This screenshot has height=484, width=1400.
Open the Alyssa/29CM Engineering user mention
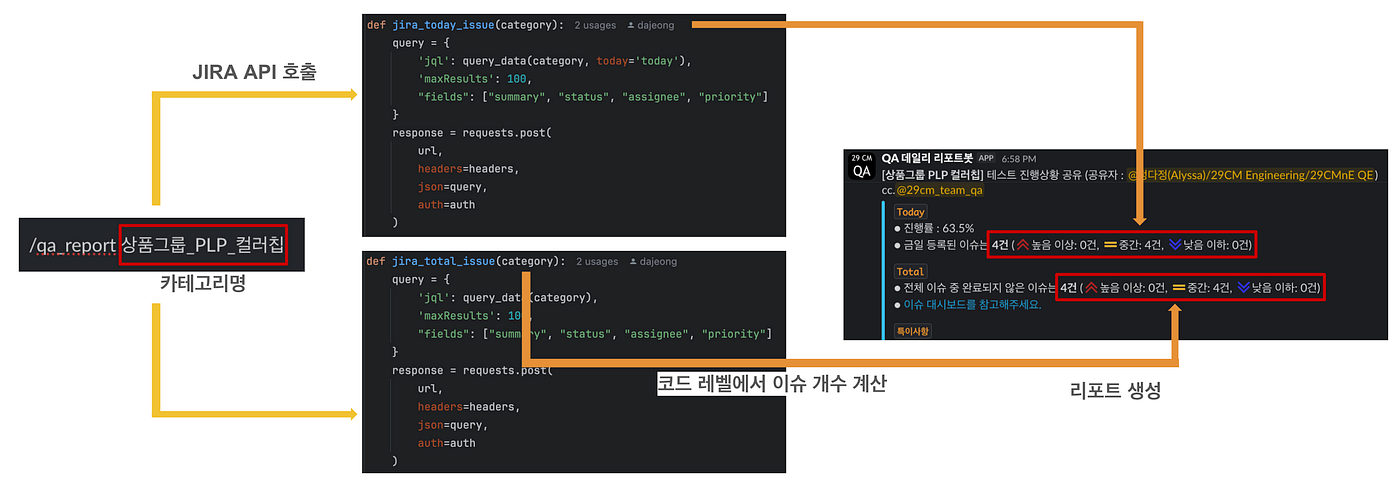[1253, 175]
